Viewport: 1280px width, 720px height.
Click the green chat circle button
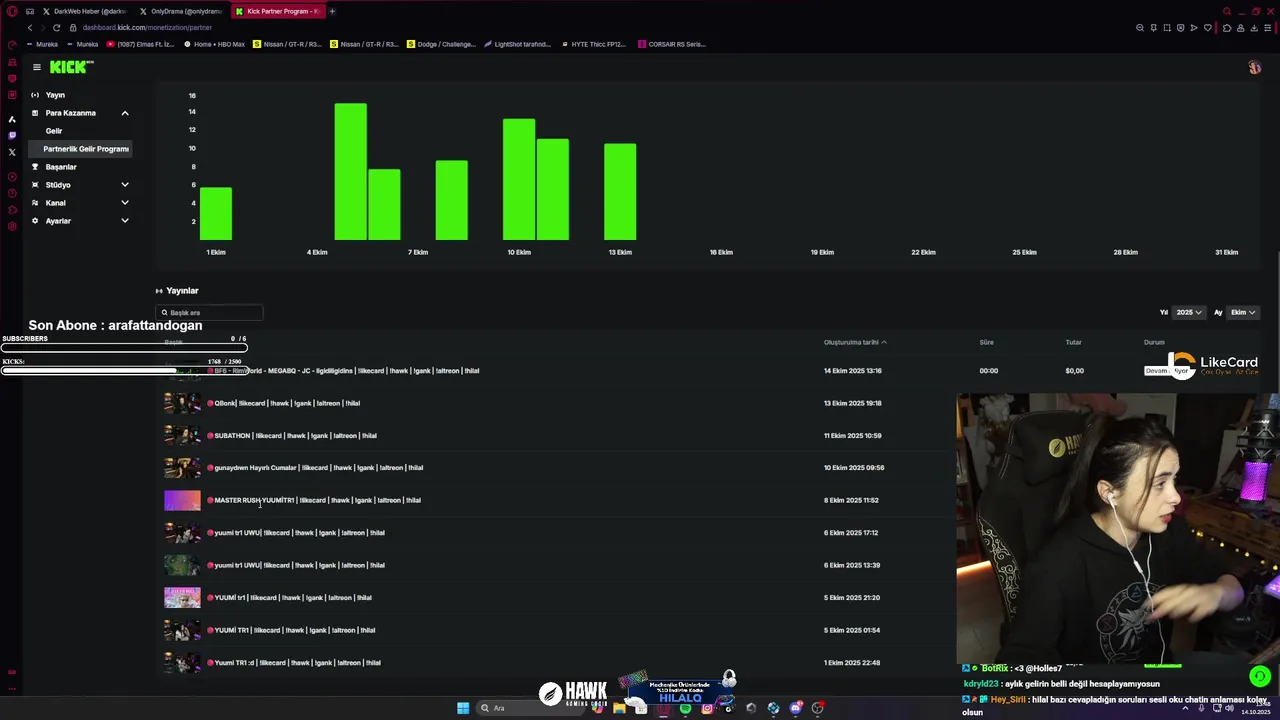(1260, 676)
